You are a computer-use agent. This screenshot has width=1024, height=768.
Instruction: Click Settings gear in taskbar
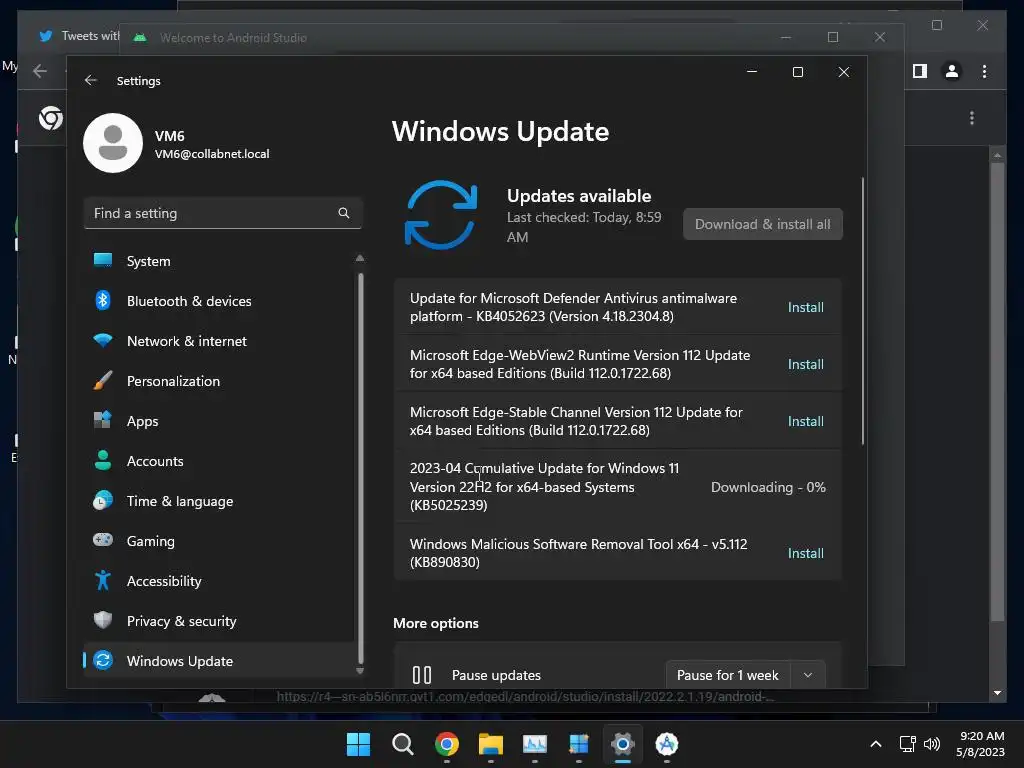pos(622,744)
